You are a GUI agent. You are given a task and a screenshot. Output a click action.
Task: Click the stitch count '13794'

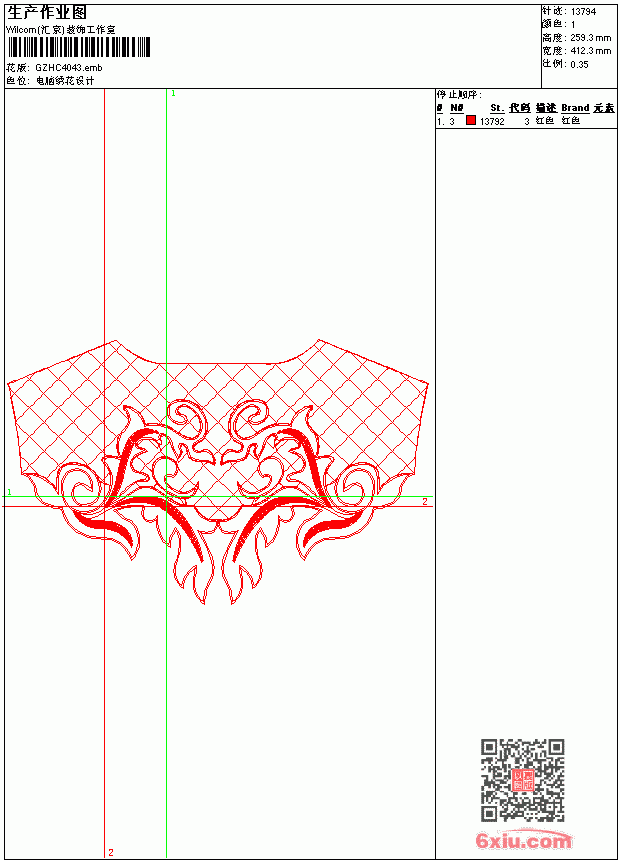[583, 12]
